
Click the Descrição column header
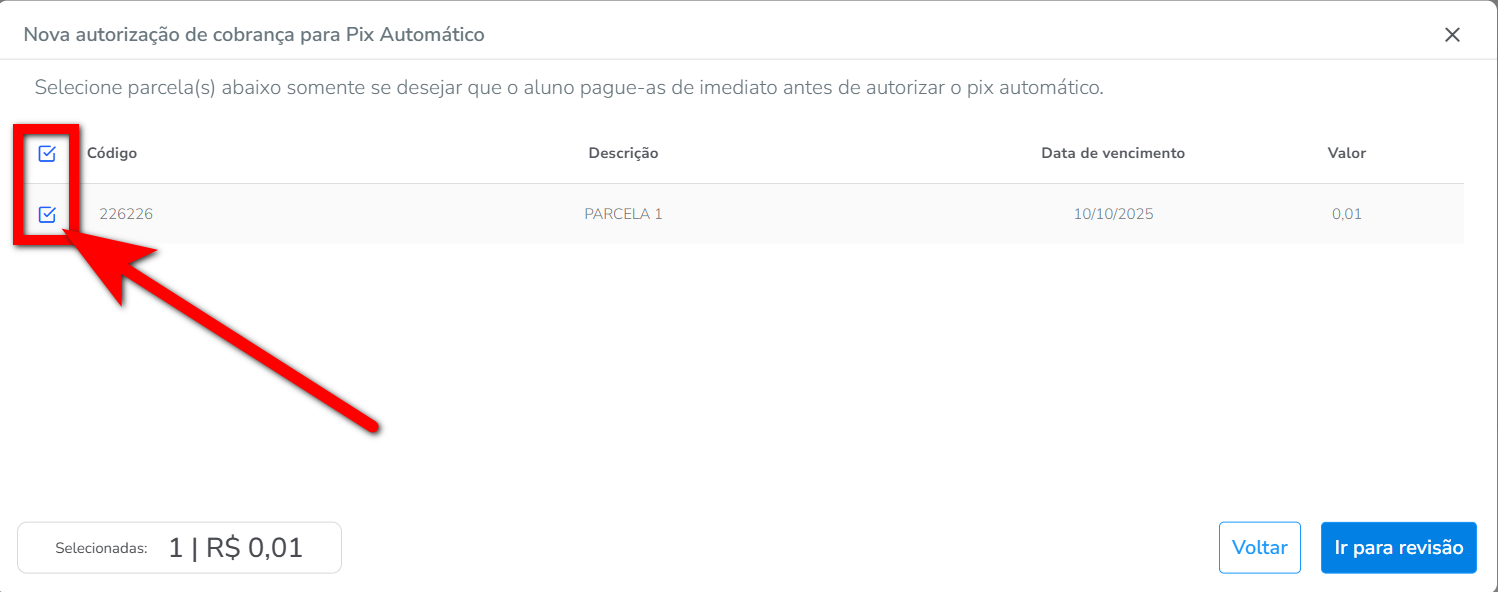coord(623,153)
